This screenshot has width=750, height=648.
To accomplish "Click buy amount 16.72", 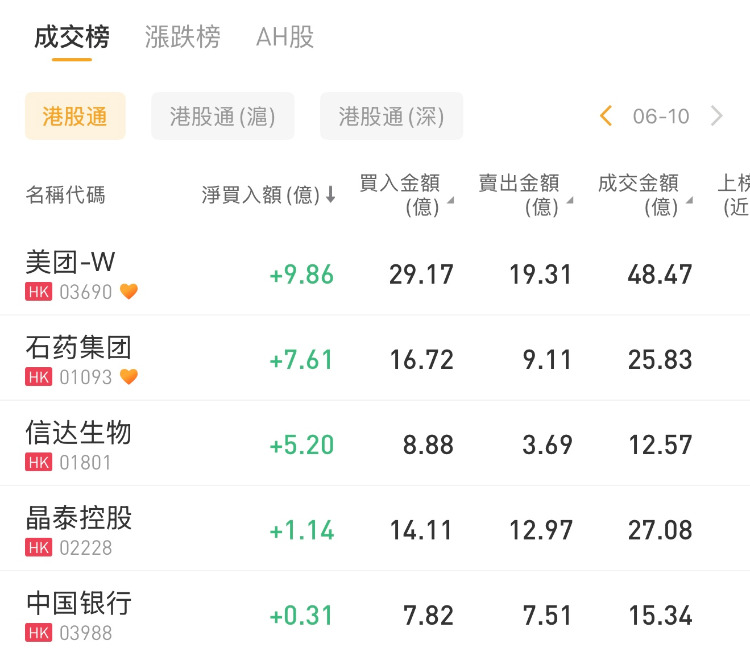I will 421,360.
